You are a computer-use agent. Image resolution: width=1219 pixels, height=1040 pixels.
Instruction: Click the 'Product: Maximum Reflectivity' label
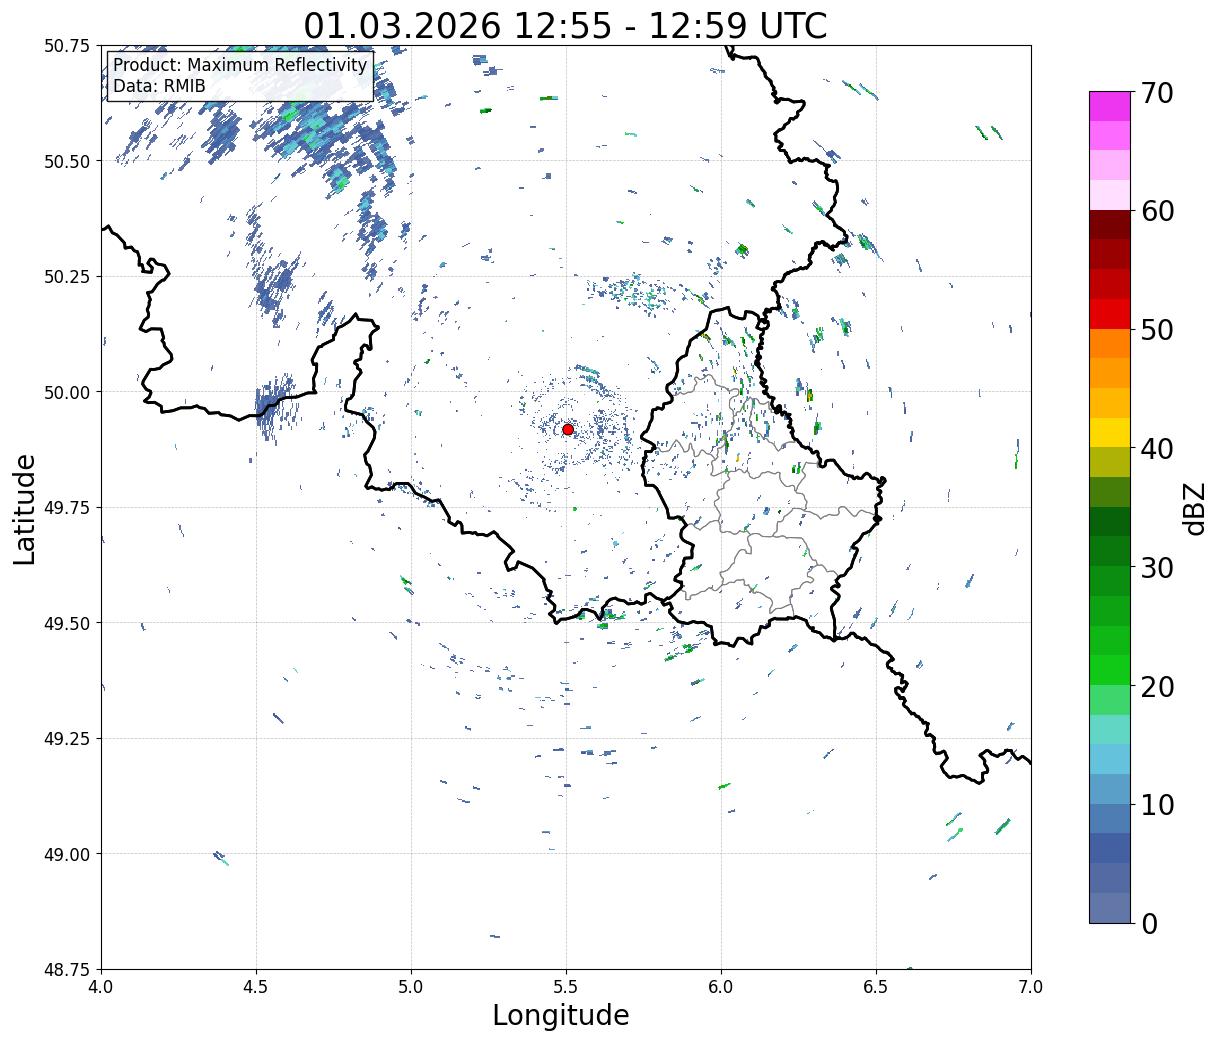(240, 65)
